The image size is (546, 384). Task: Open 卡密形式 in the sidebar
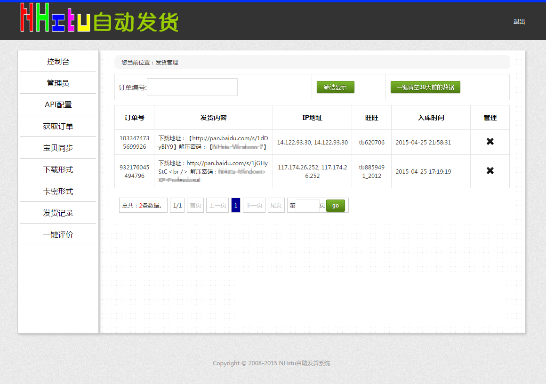(58, 191)
